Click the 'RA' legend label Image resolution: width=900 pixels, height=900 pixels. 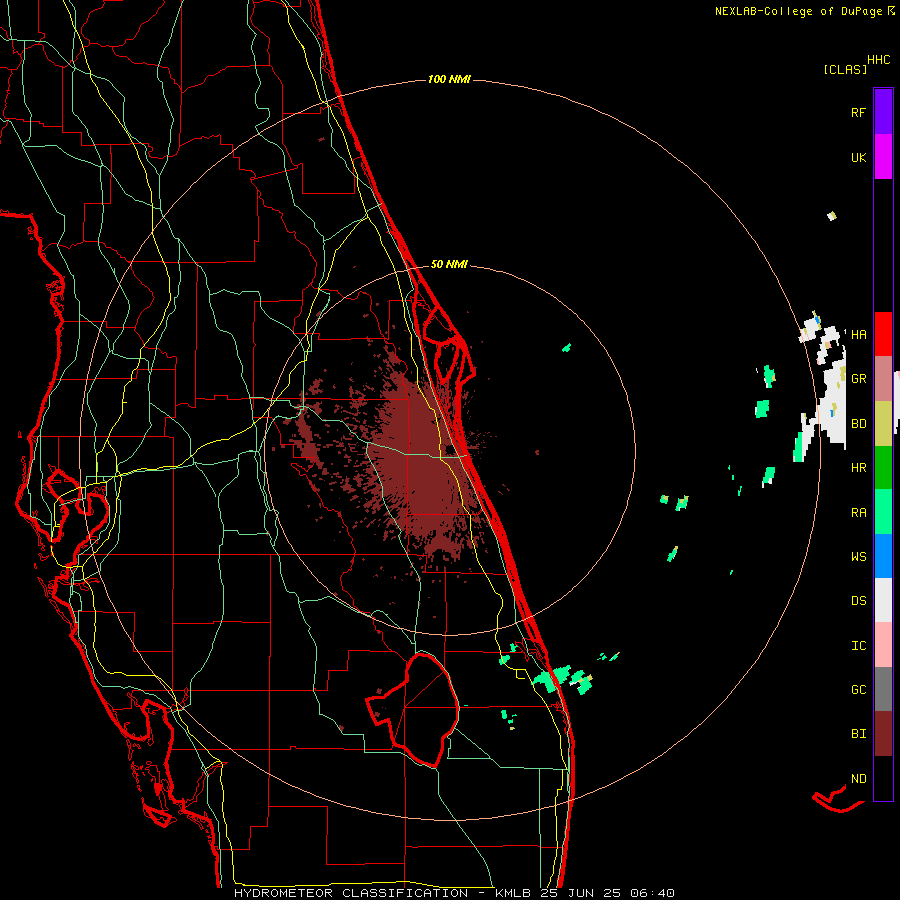tap(858, 513)
